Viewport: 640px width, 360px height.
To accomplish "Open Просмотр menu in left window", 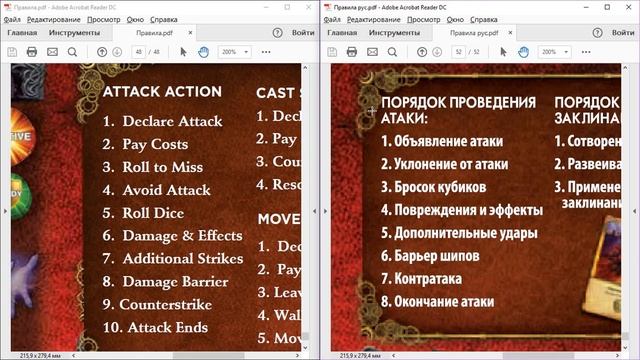I will (104, 20).
